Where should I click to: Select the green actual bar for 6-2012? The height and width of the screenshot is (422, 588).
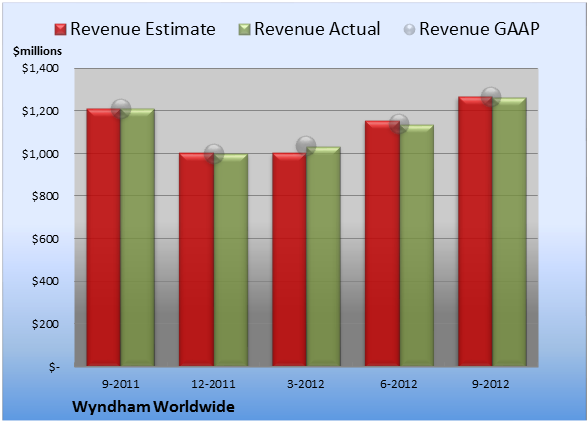click(x=416, y=245)
